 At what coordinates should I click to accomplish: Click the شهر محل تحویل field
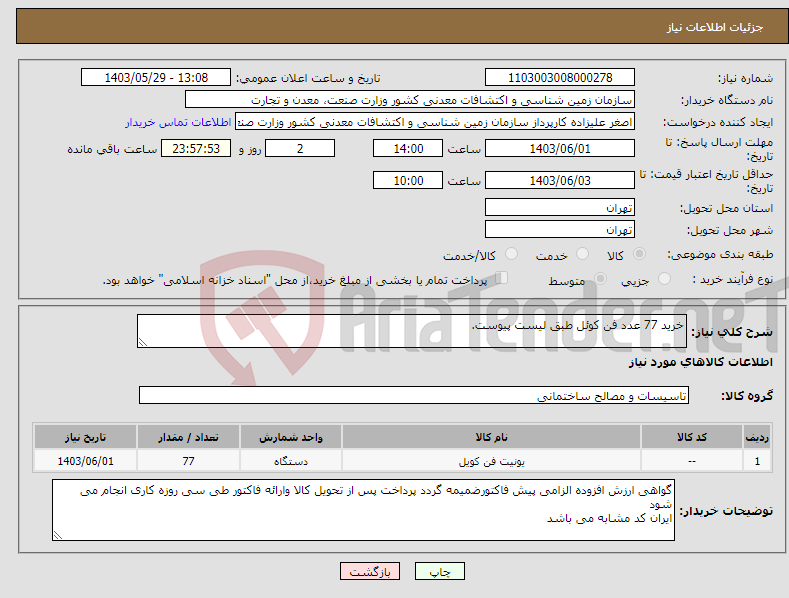click(560, 230)
